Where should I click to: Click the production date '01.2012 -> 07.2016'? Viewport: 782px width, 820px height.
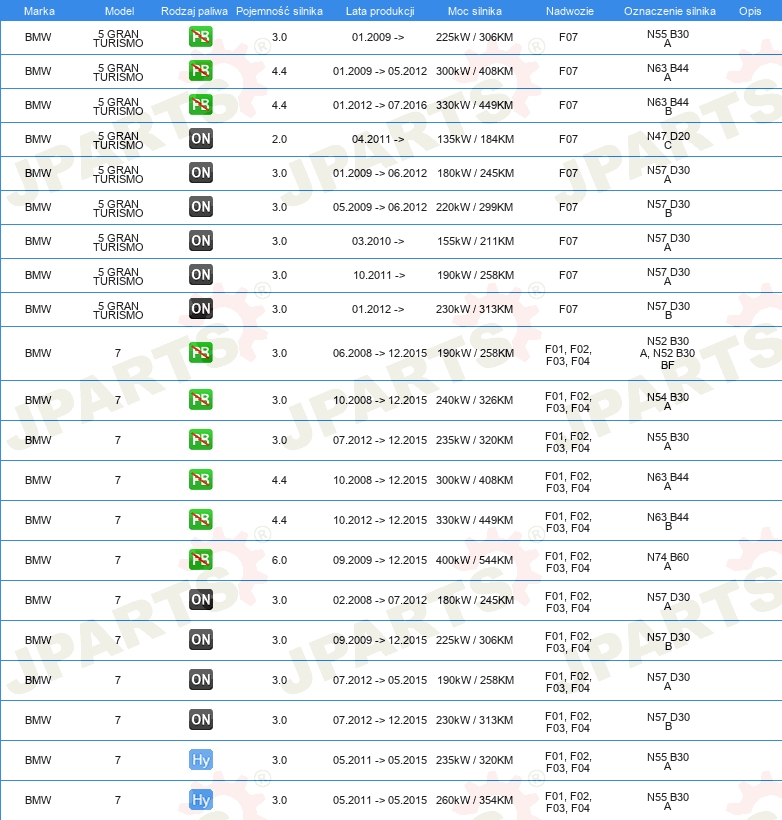[380, 105]
